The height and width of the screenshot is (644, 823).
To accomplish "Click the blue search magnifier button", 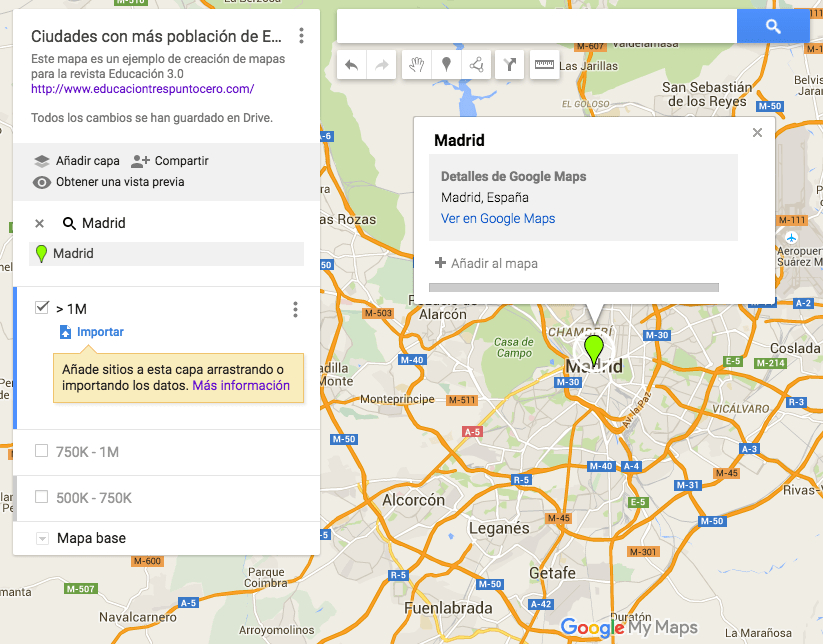I will (773, 26).
